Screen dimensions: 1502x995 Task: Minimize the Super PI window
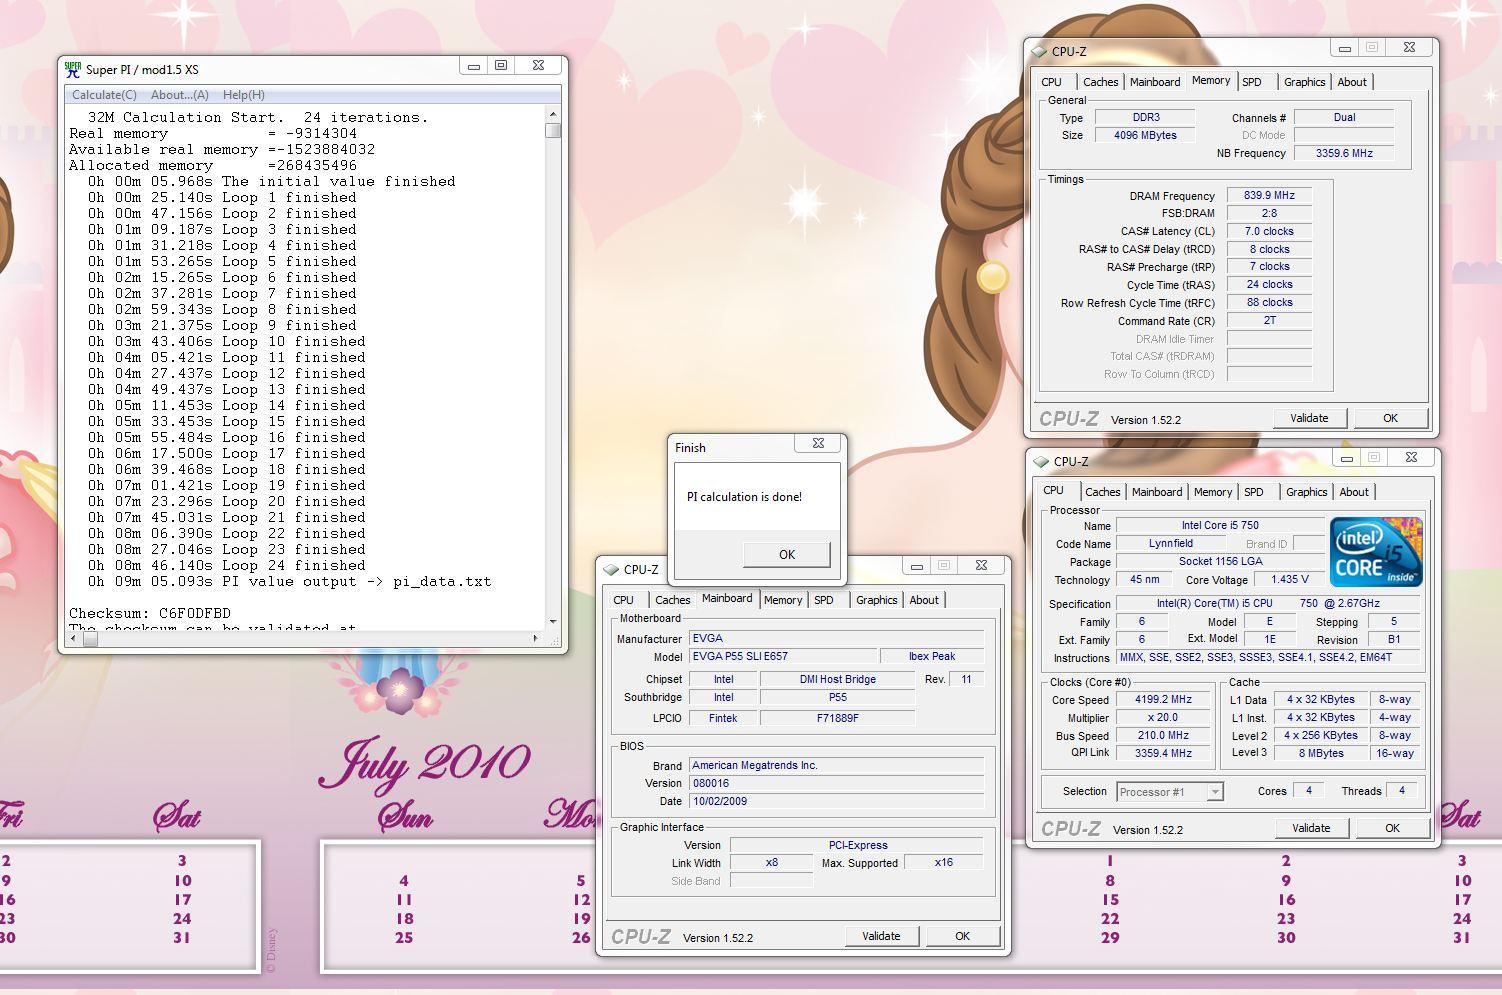[x=473, y=65]
